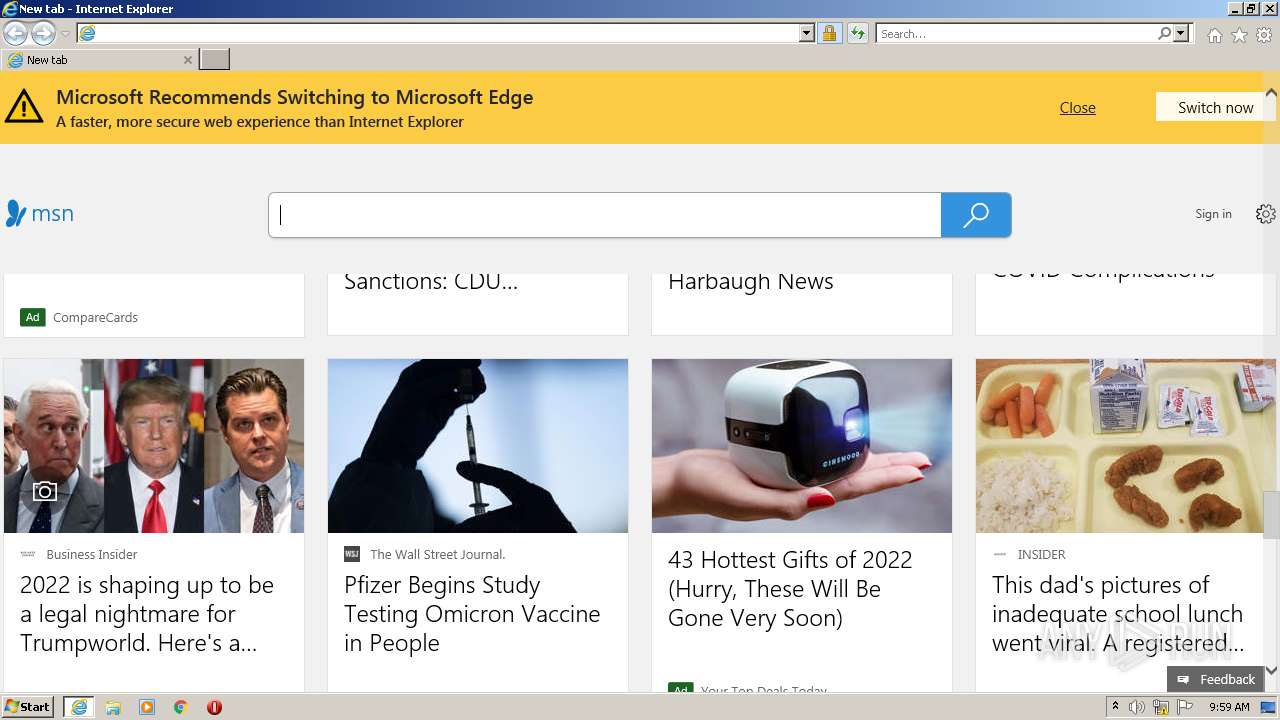This screenshot has height=720, width=1280.
Task: Open the mini projector gifts thumbnail
Action: [x=802, y=446]
